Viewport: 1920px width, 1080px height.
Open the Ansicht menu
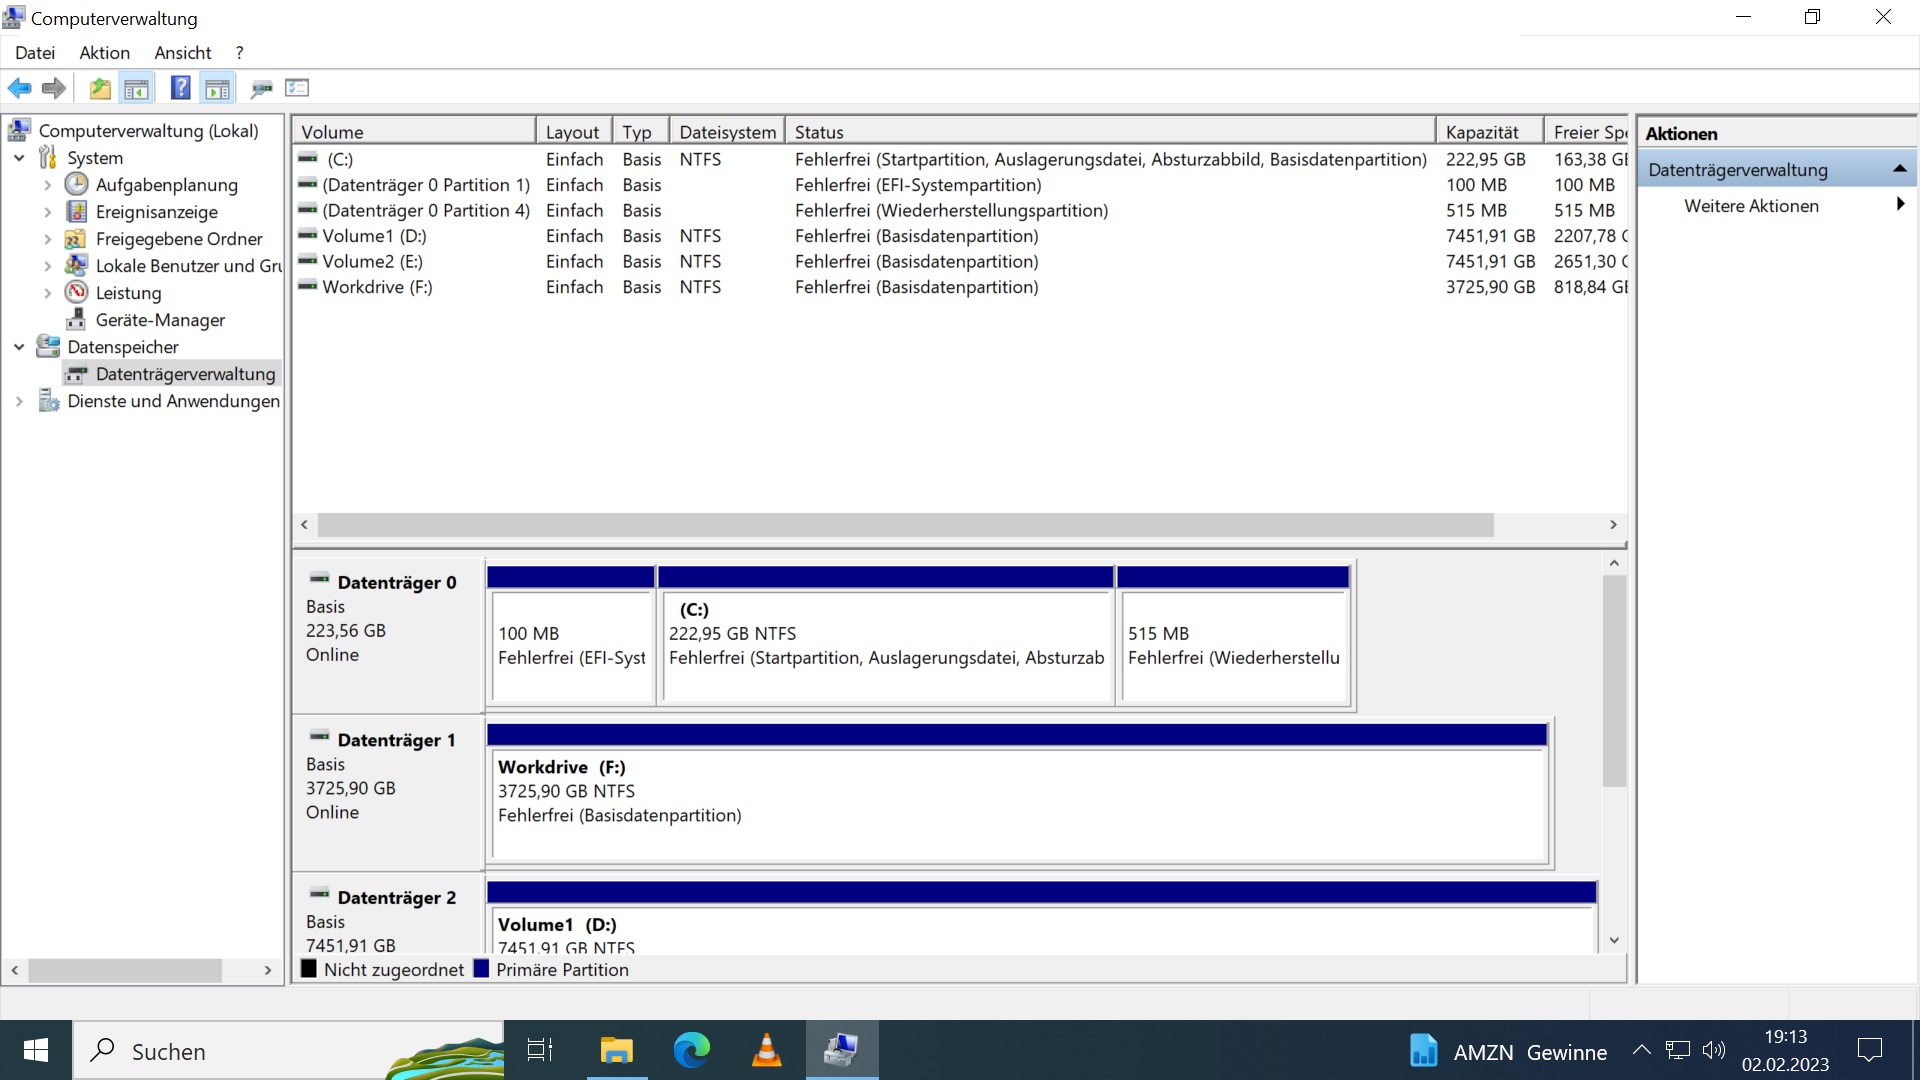(x=182, y=53)
